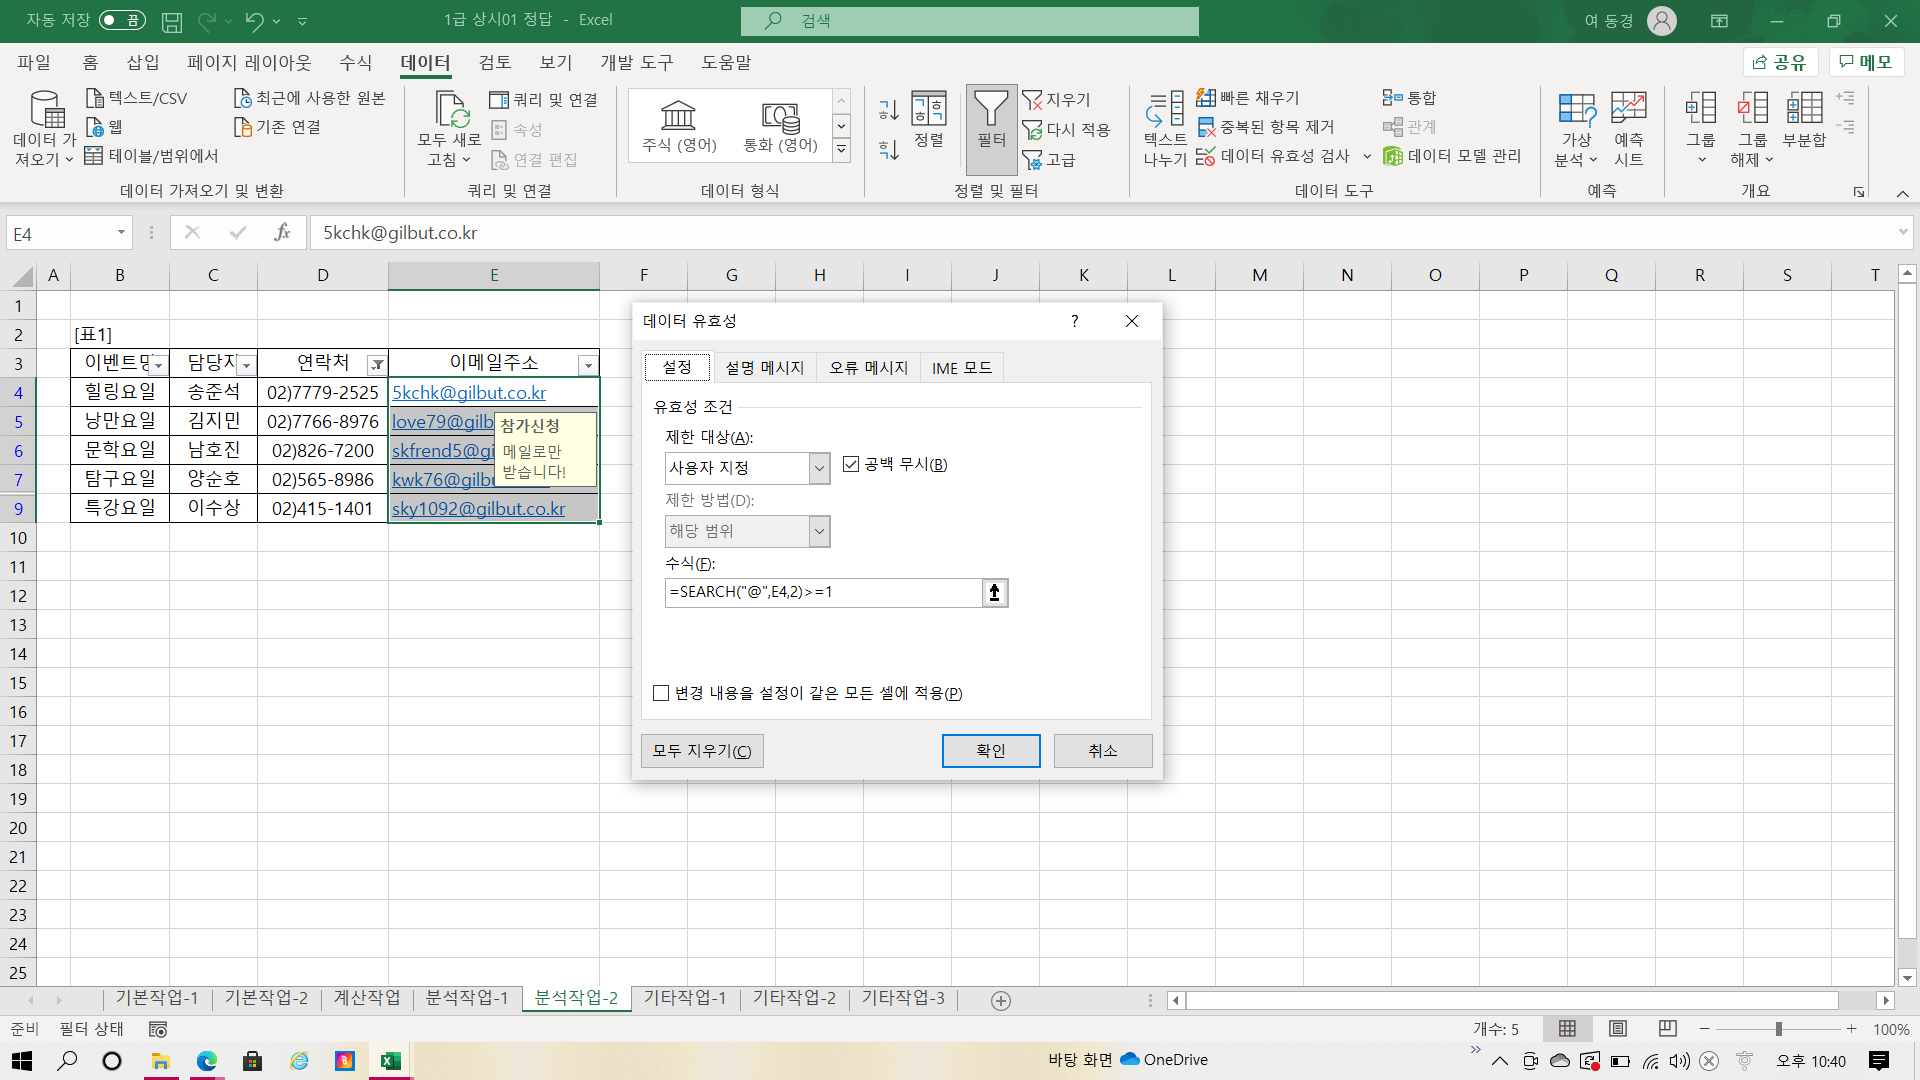Click the zoom slider handle
The height and width of the screenshot is (1080, 1920).
pos(1778,1029)
